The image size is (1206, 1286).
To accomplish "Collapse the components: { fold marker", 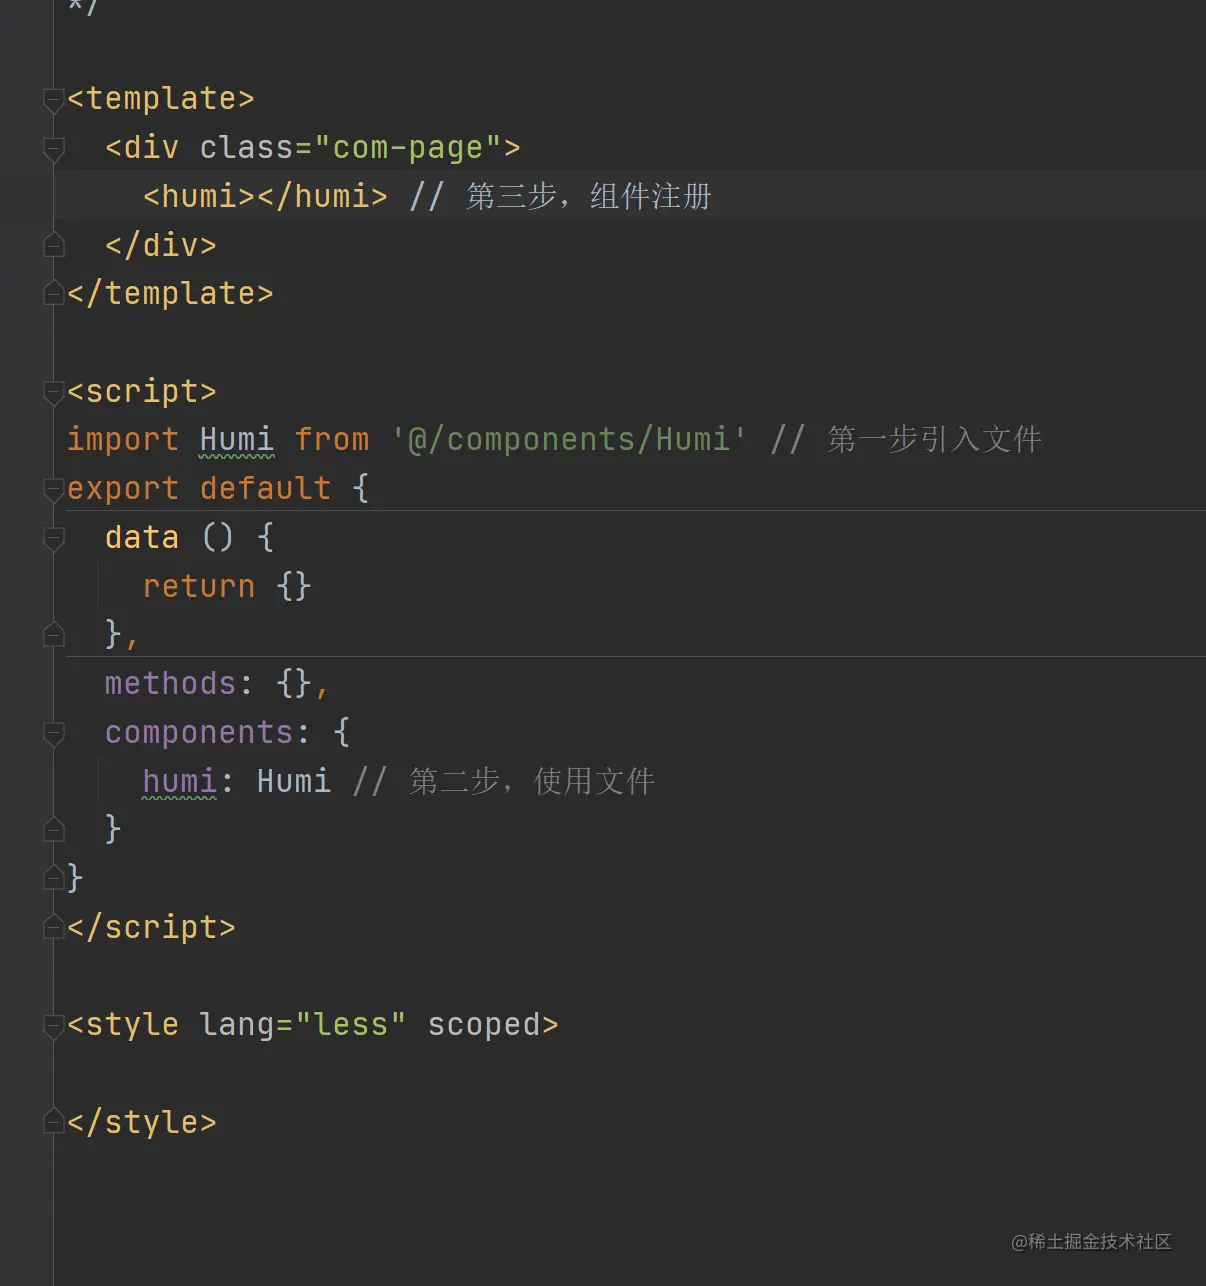I will [x=54, y=733].
